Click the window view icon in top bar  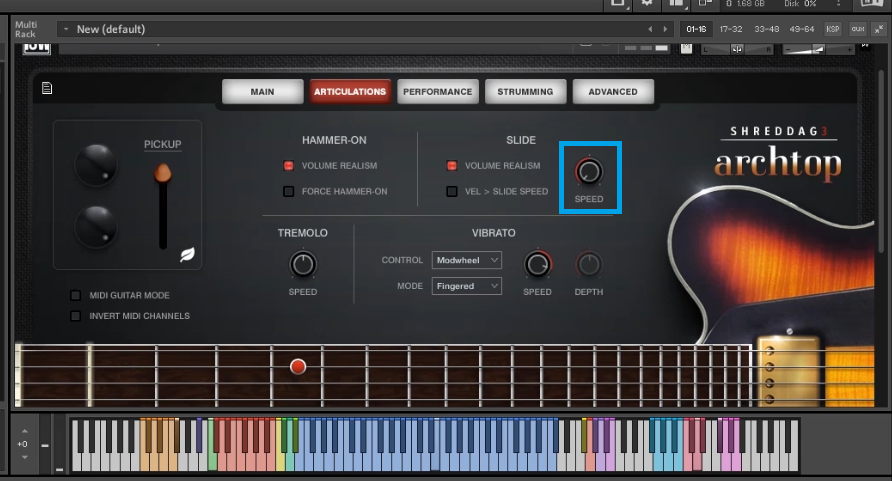[617, 3]
